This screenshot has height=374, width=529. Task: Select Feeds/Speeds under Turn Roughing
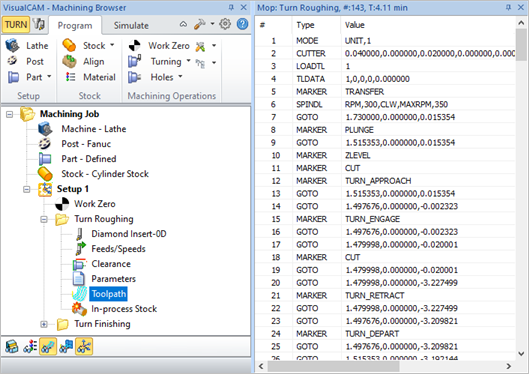[x=118, y=249]
